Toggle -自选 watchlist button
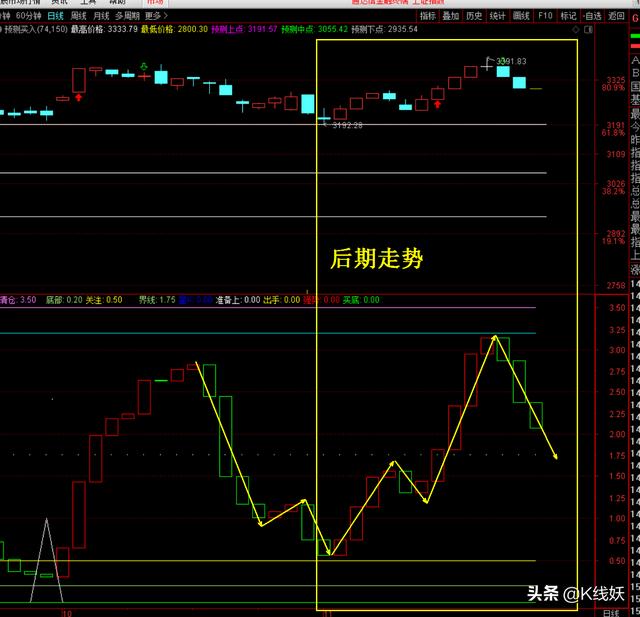The image size is (640, 617). pyautogui.click(x=592, y=16)
